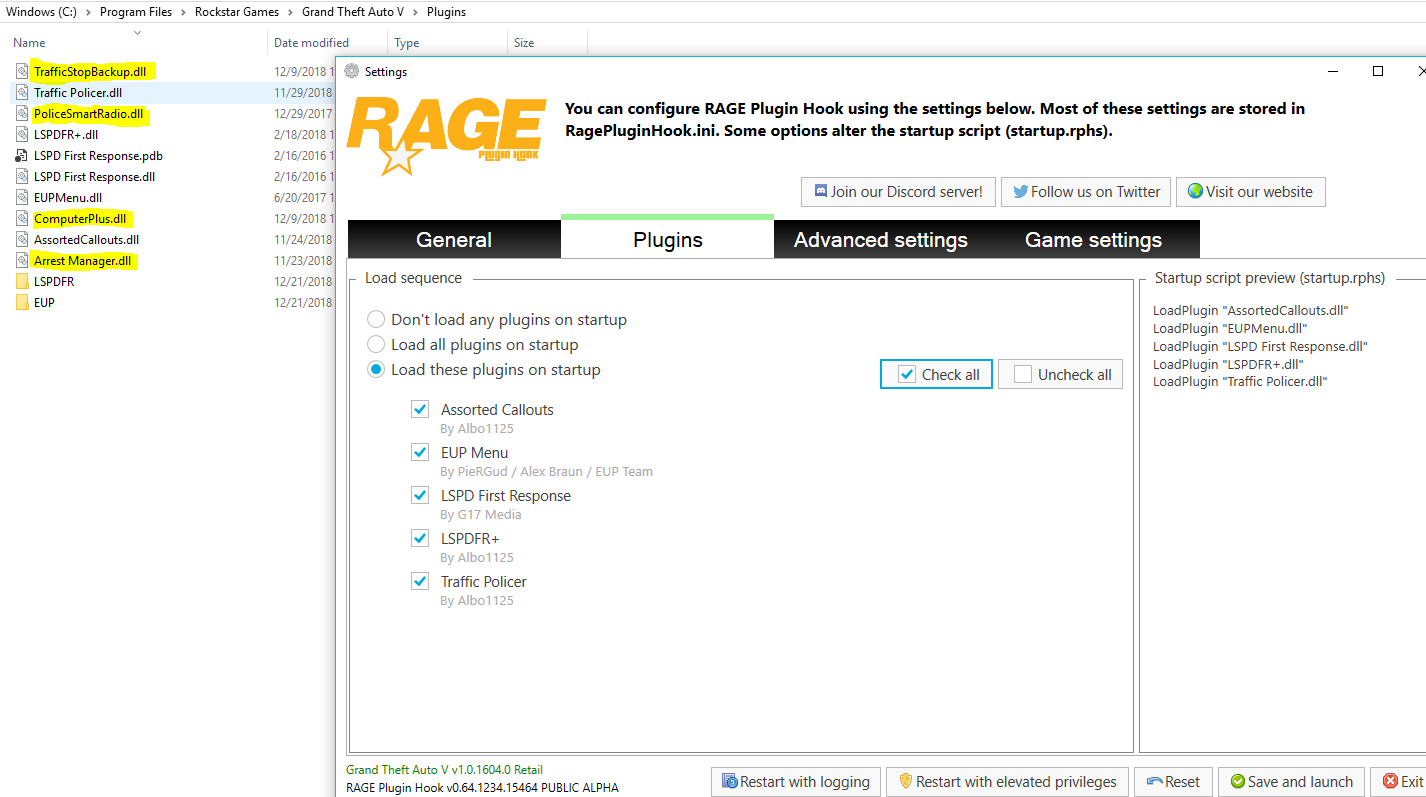Image resolution: width=1426 pixels, height=797 pixels.
Task: Choose "Load all plugins on startup" option
Action: click(376, 345)
